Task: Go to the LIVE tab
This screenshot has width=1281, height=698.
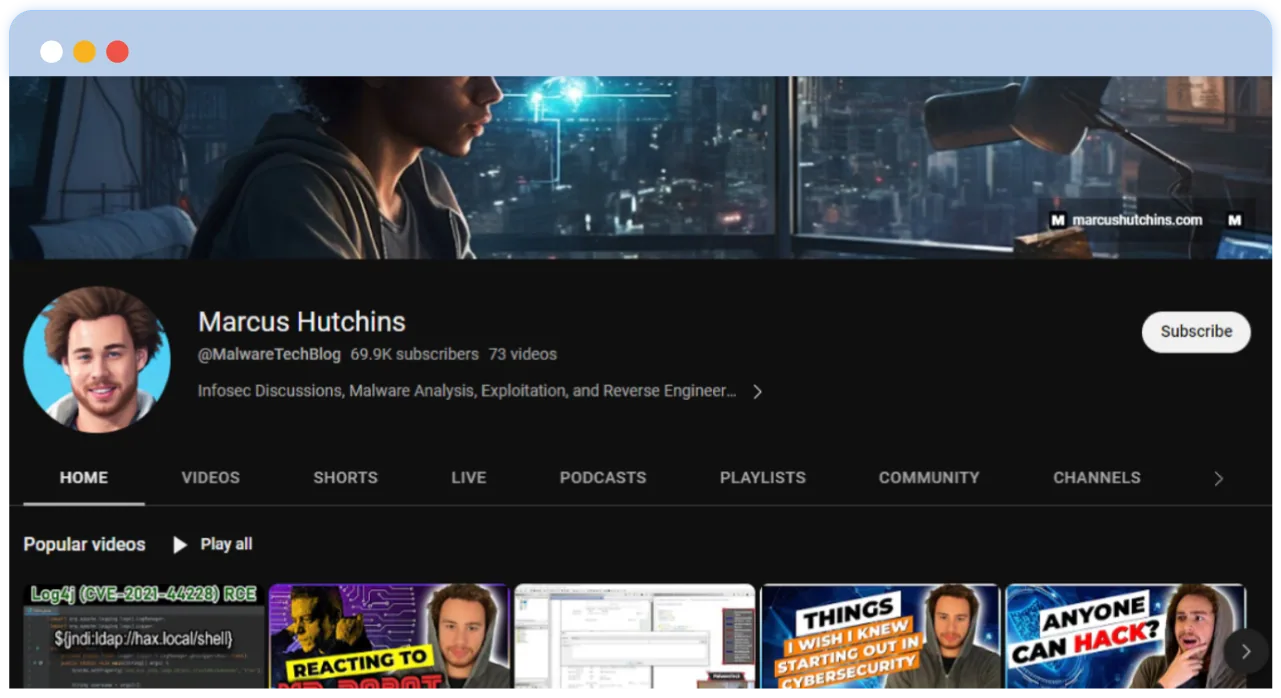Action: pyautogui.click(x=468, y=477)
